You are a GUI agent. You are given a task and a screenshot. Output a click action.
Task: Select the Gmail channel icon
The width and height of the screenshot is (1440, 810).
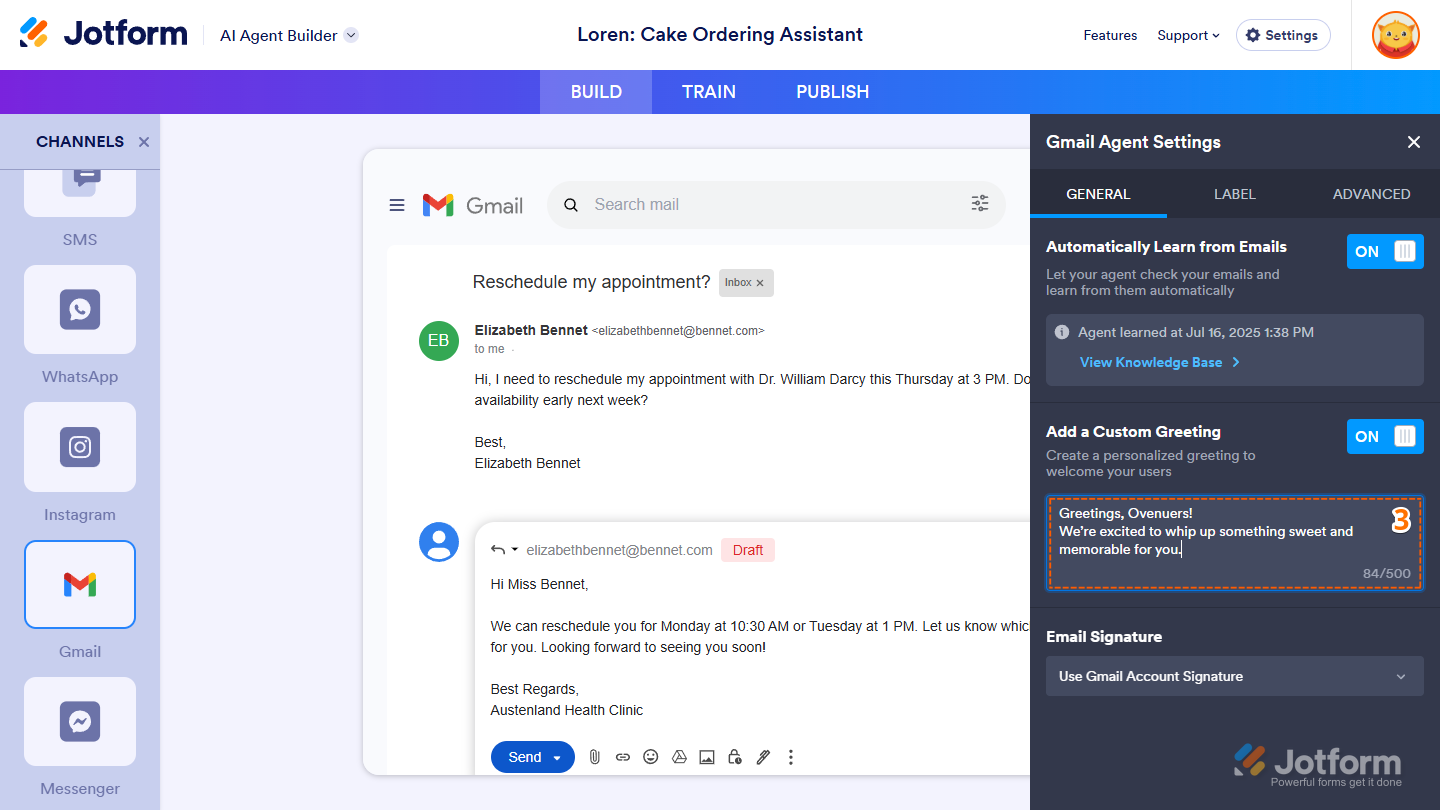pyautogui.click(x=80, y=584)
